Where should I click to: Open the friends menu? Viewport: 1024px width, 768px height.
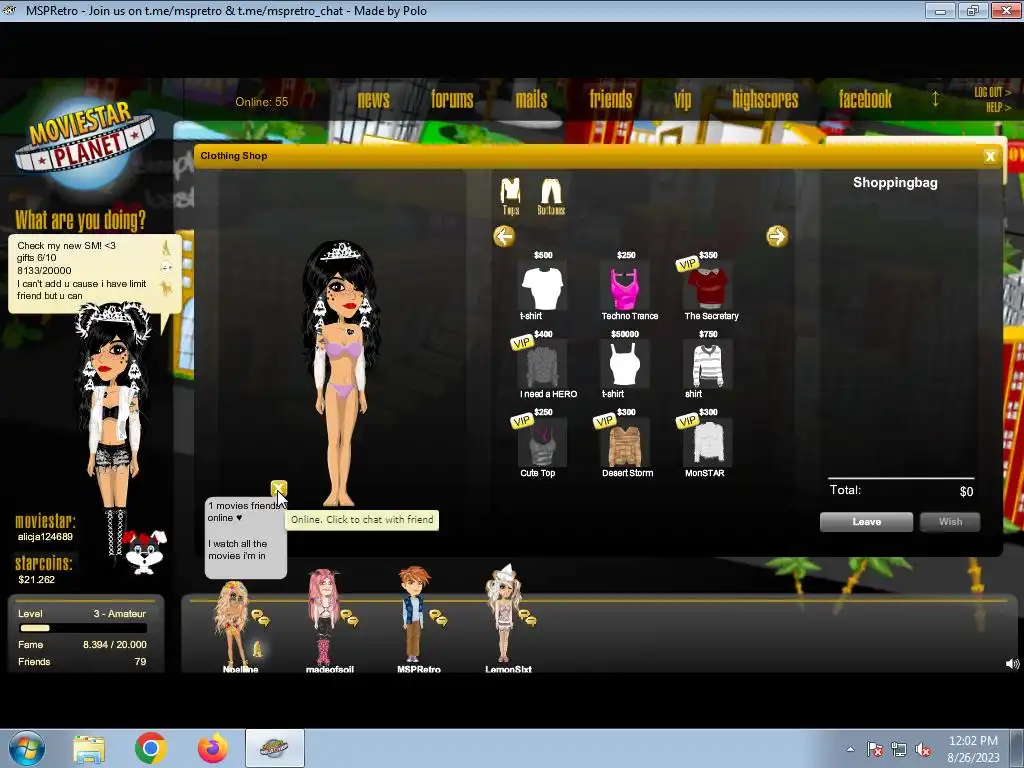[611, 99]
